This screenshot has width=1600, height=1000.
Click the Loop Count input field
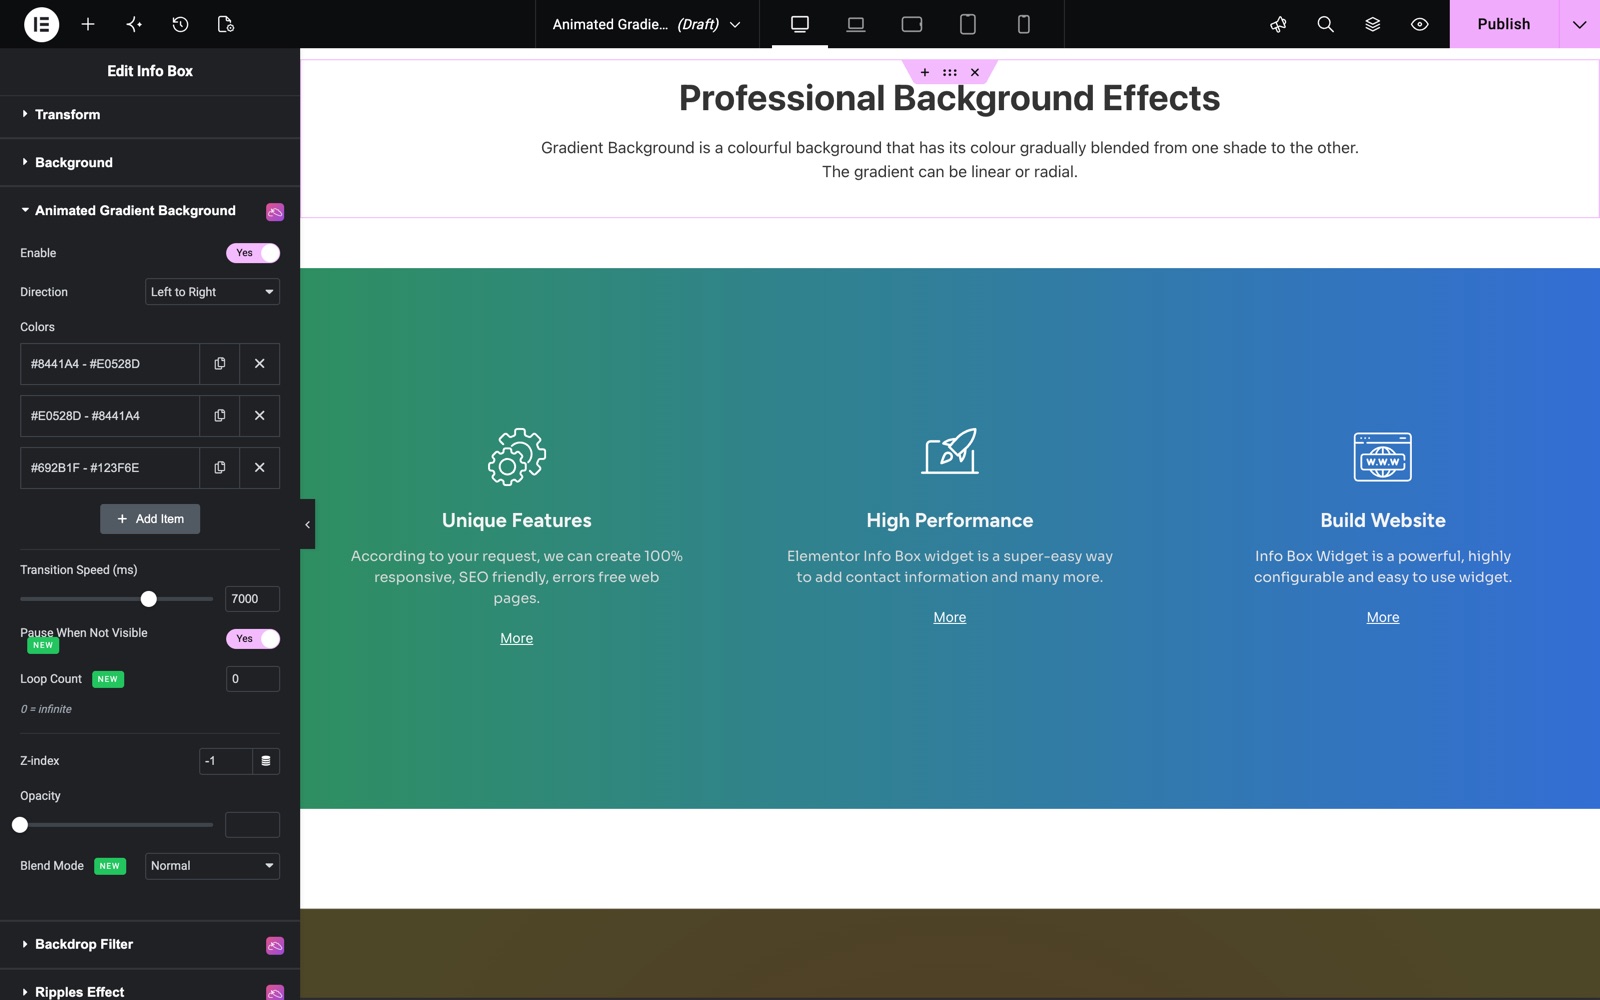253,679
